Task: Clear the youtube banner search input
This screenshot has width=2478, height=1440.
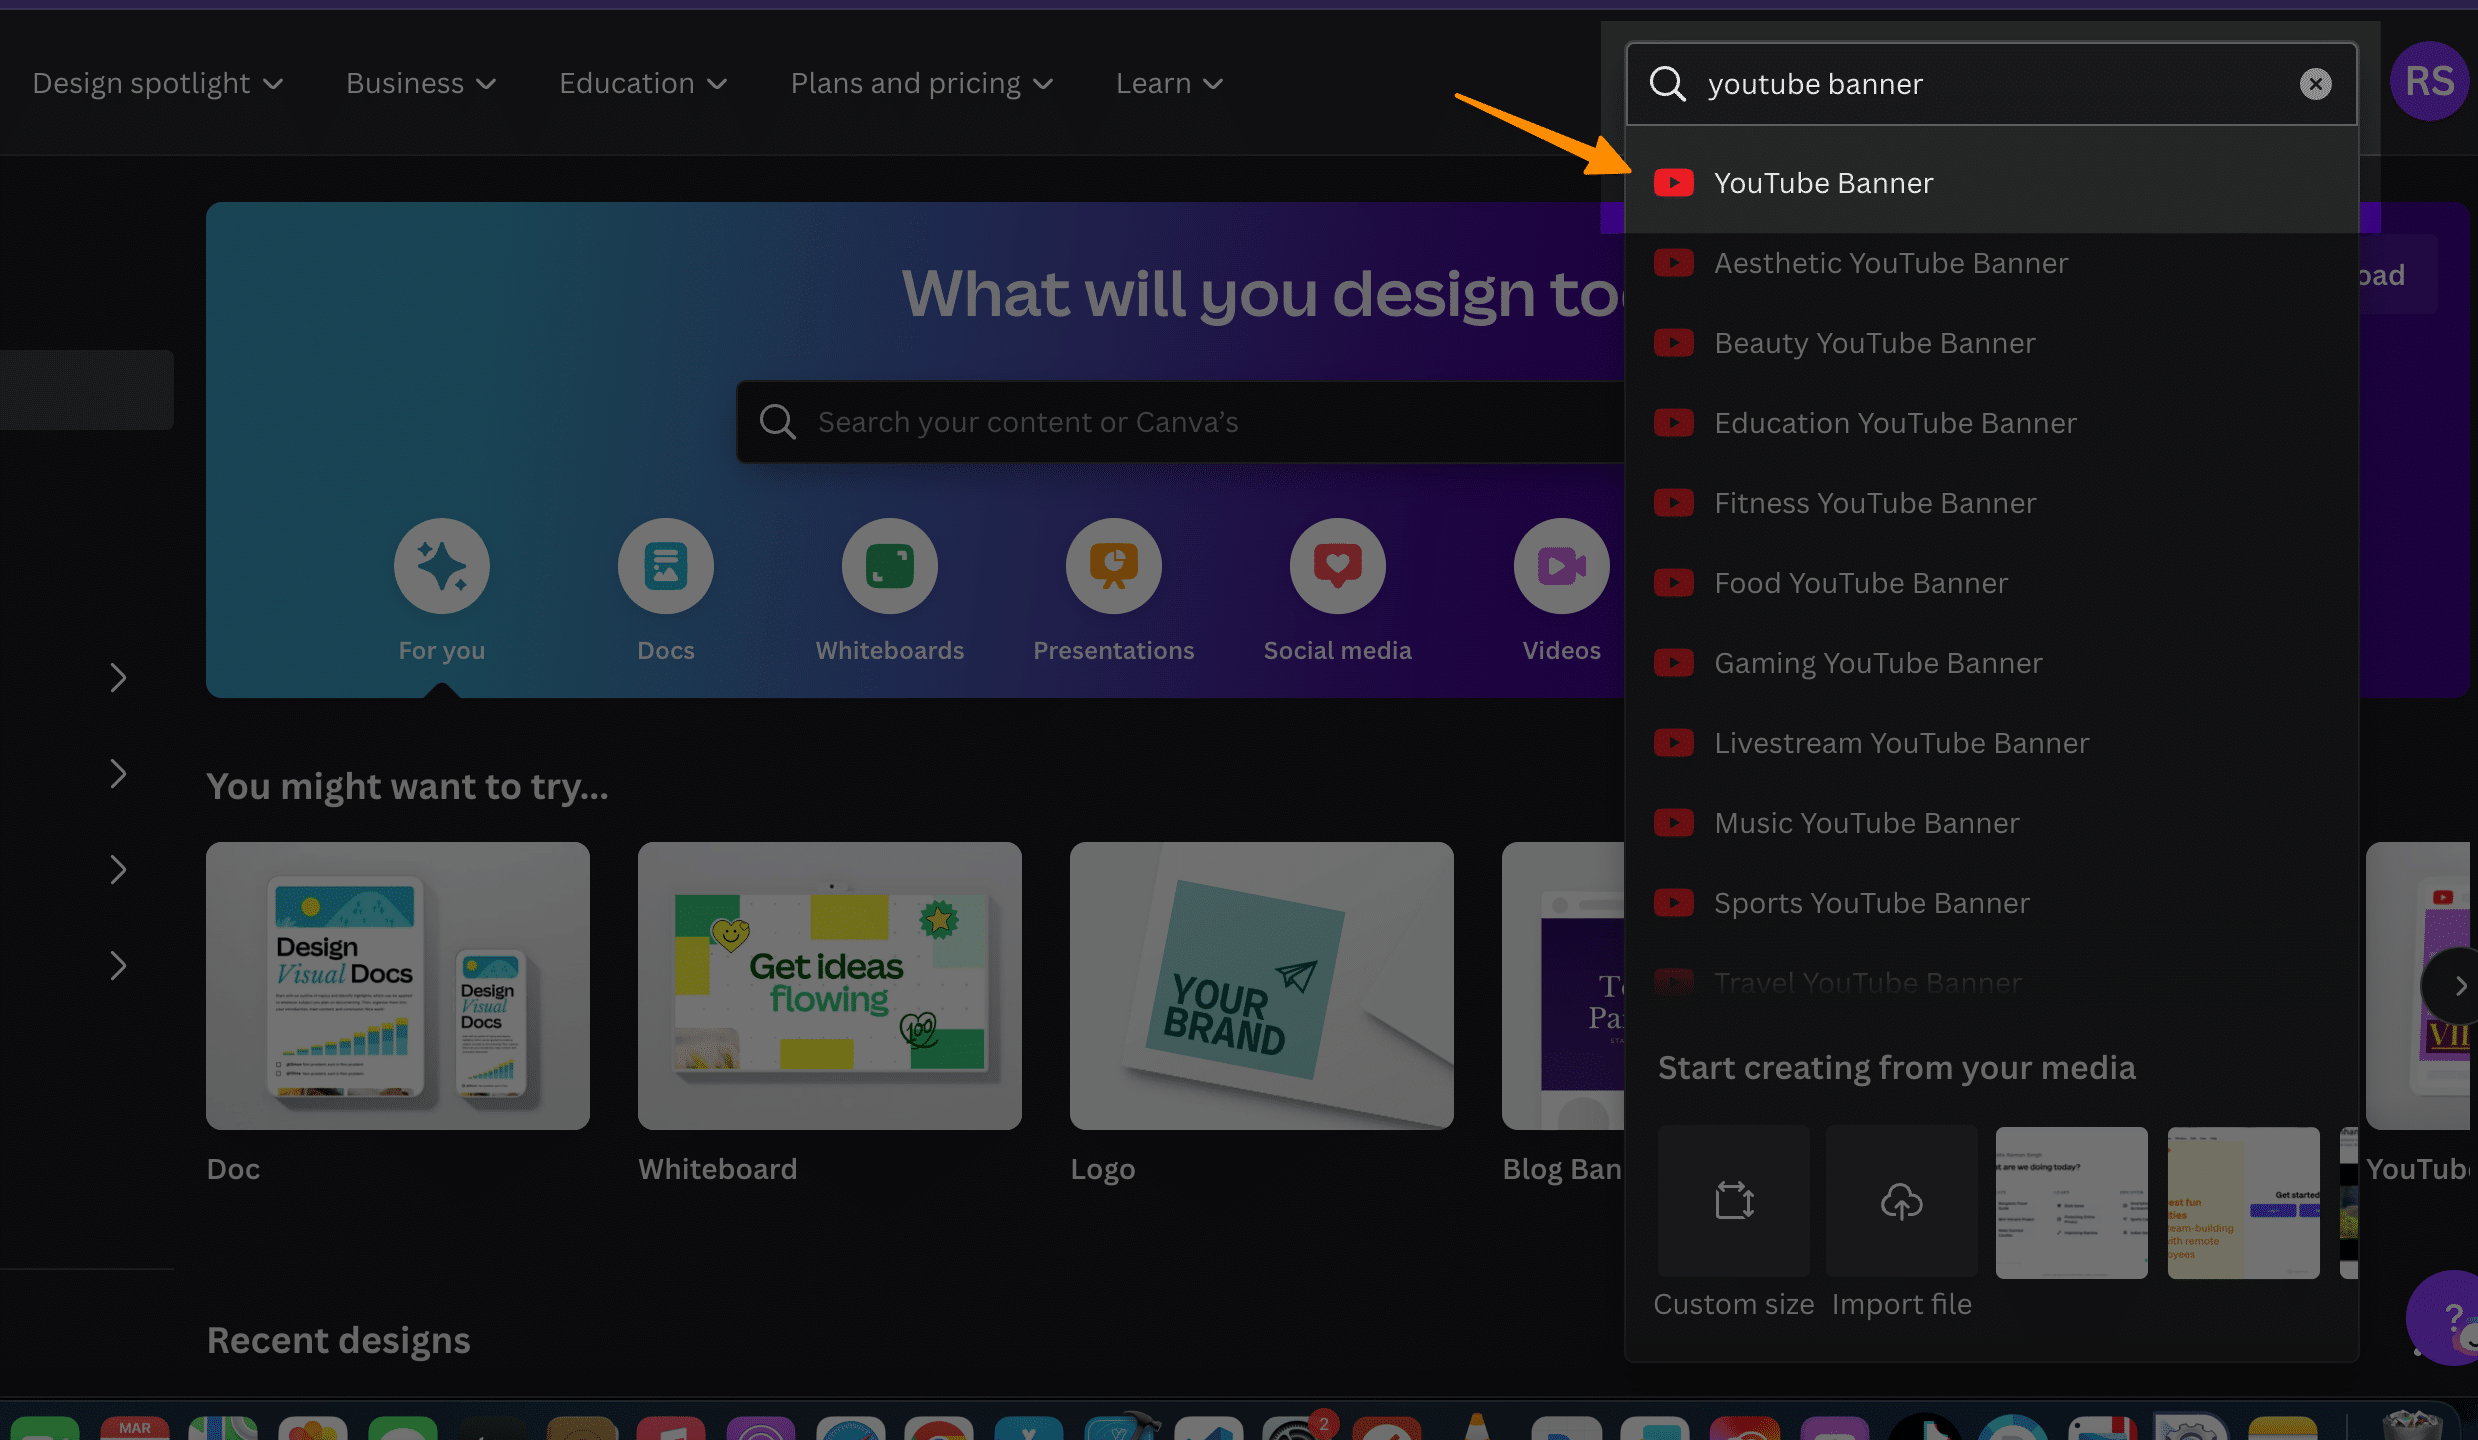Action: click(2315, 82)
